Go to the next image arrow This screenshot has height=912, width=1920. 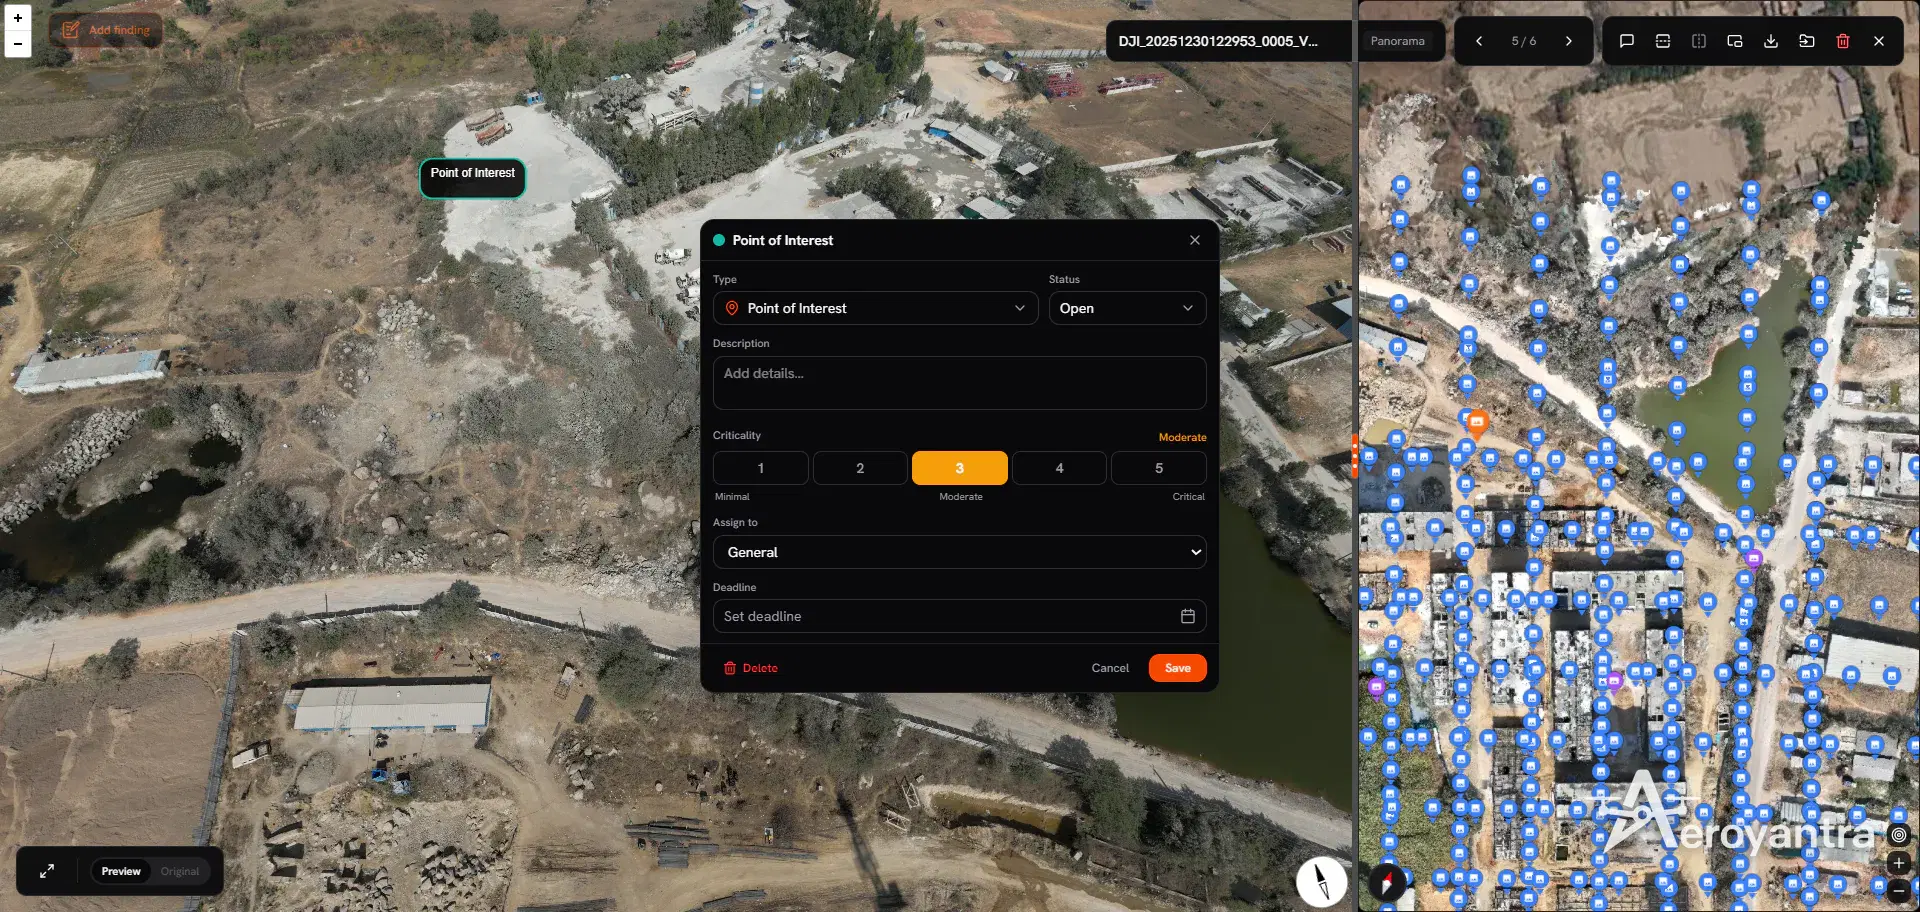click(1568, 41)
